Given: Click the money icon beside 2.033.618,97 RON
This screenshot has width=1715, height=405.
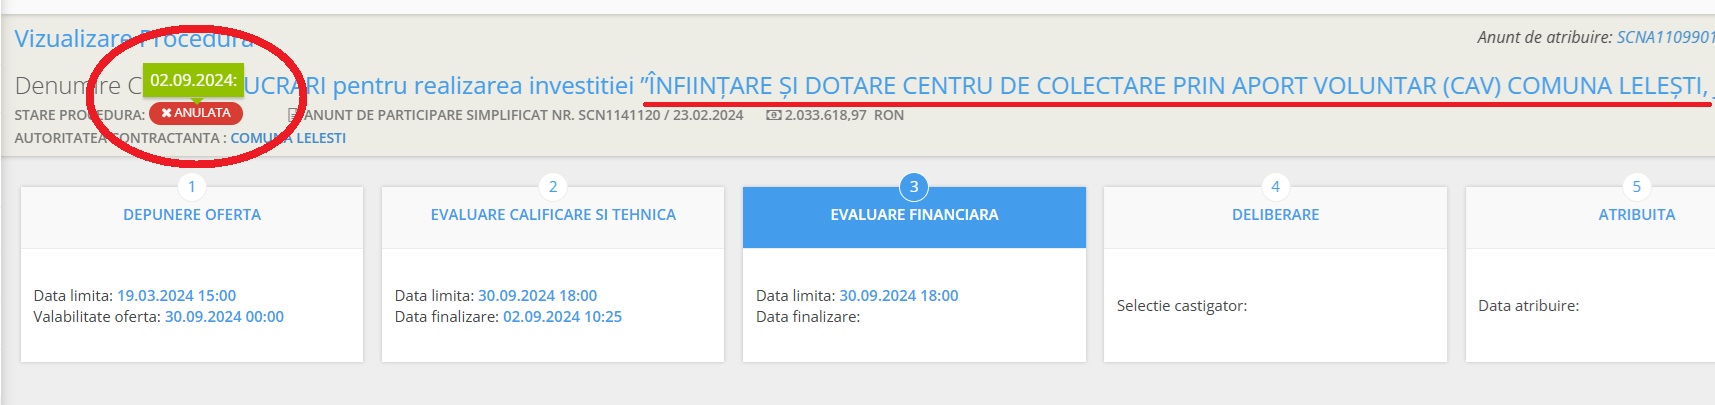Looking at the screenshot, I should click(x=773, y=115).
